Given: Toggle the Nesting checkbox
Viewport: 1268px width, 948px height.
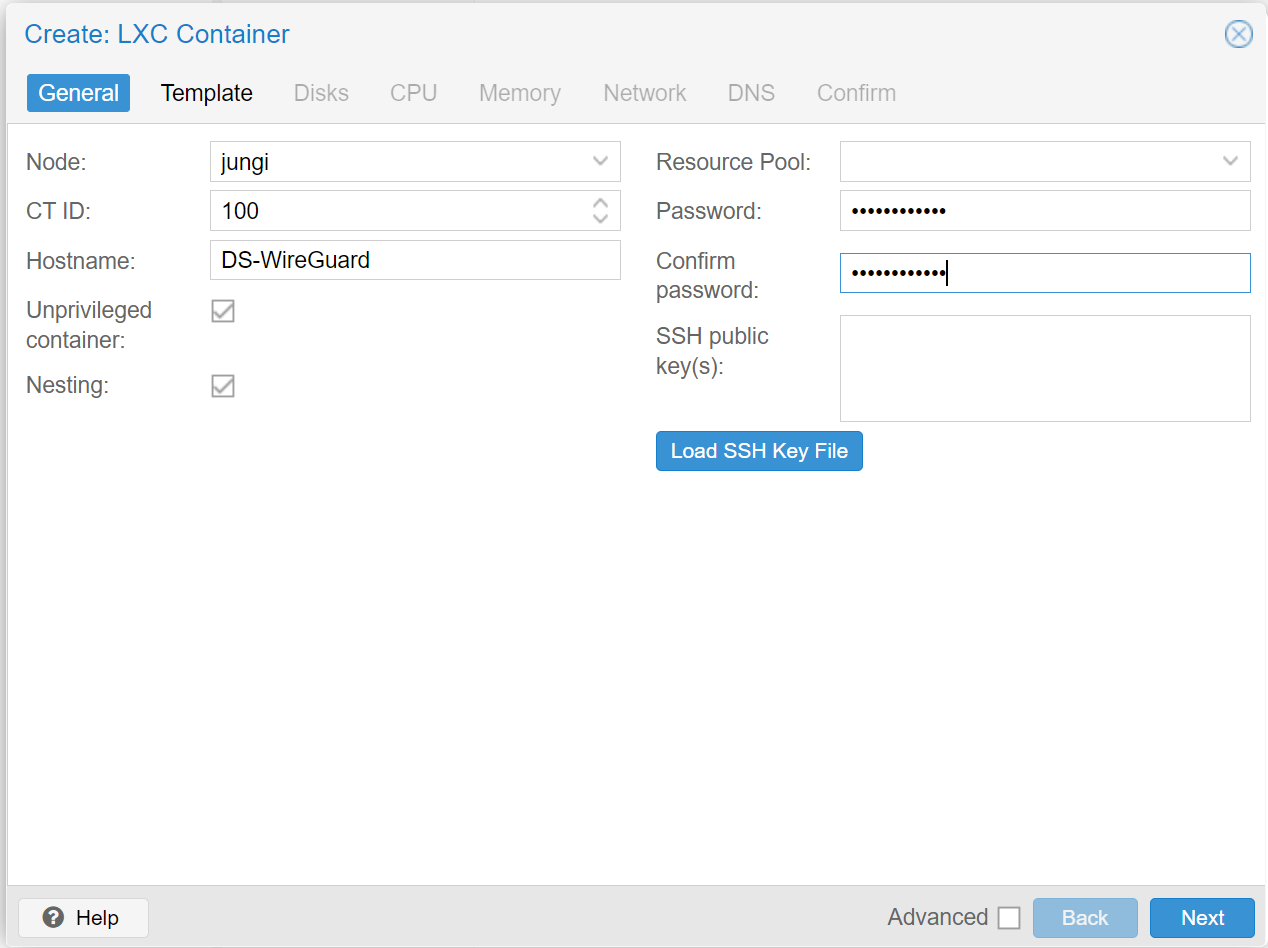Looking at the screenshot, I should (x=223, y=386).
